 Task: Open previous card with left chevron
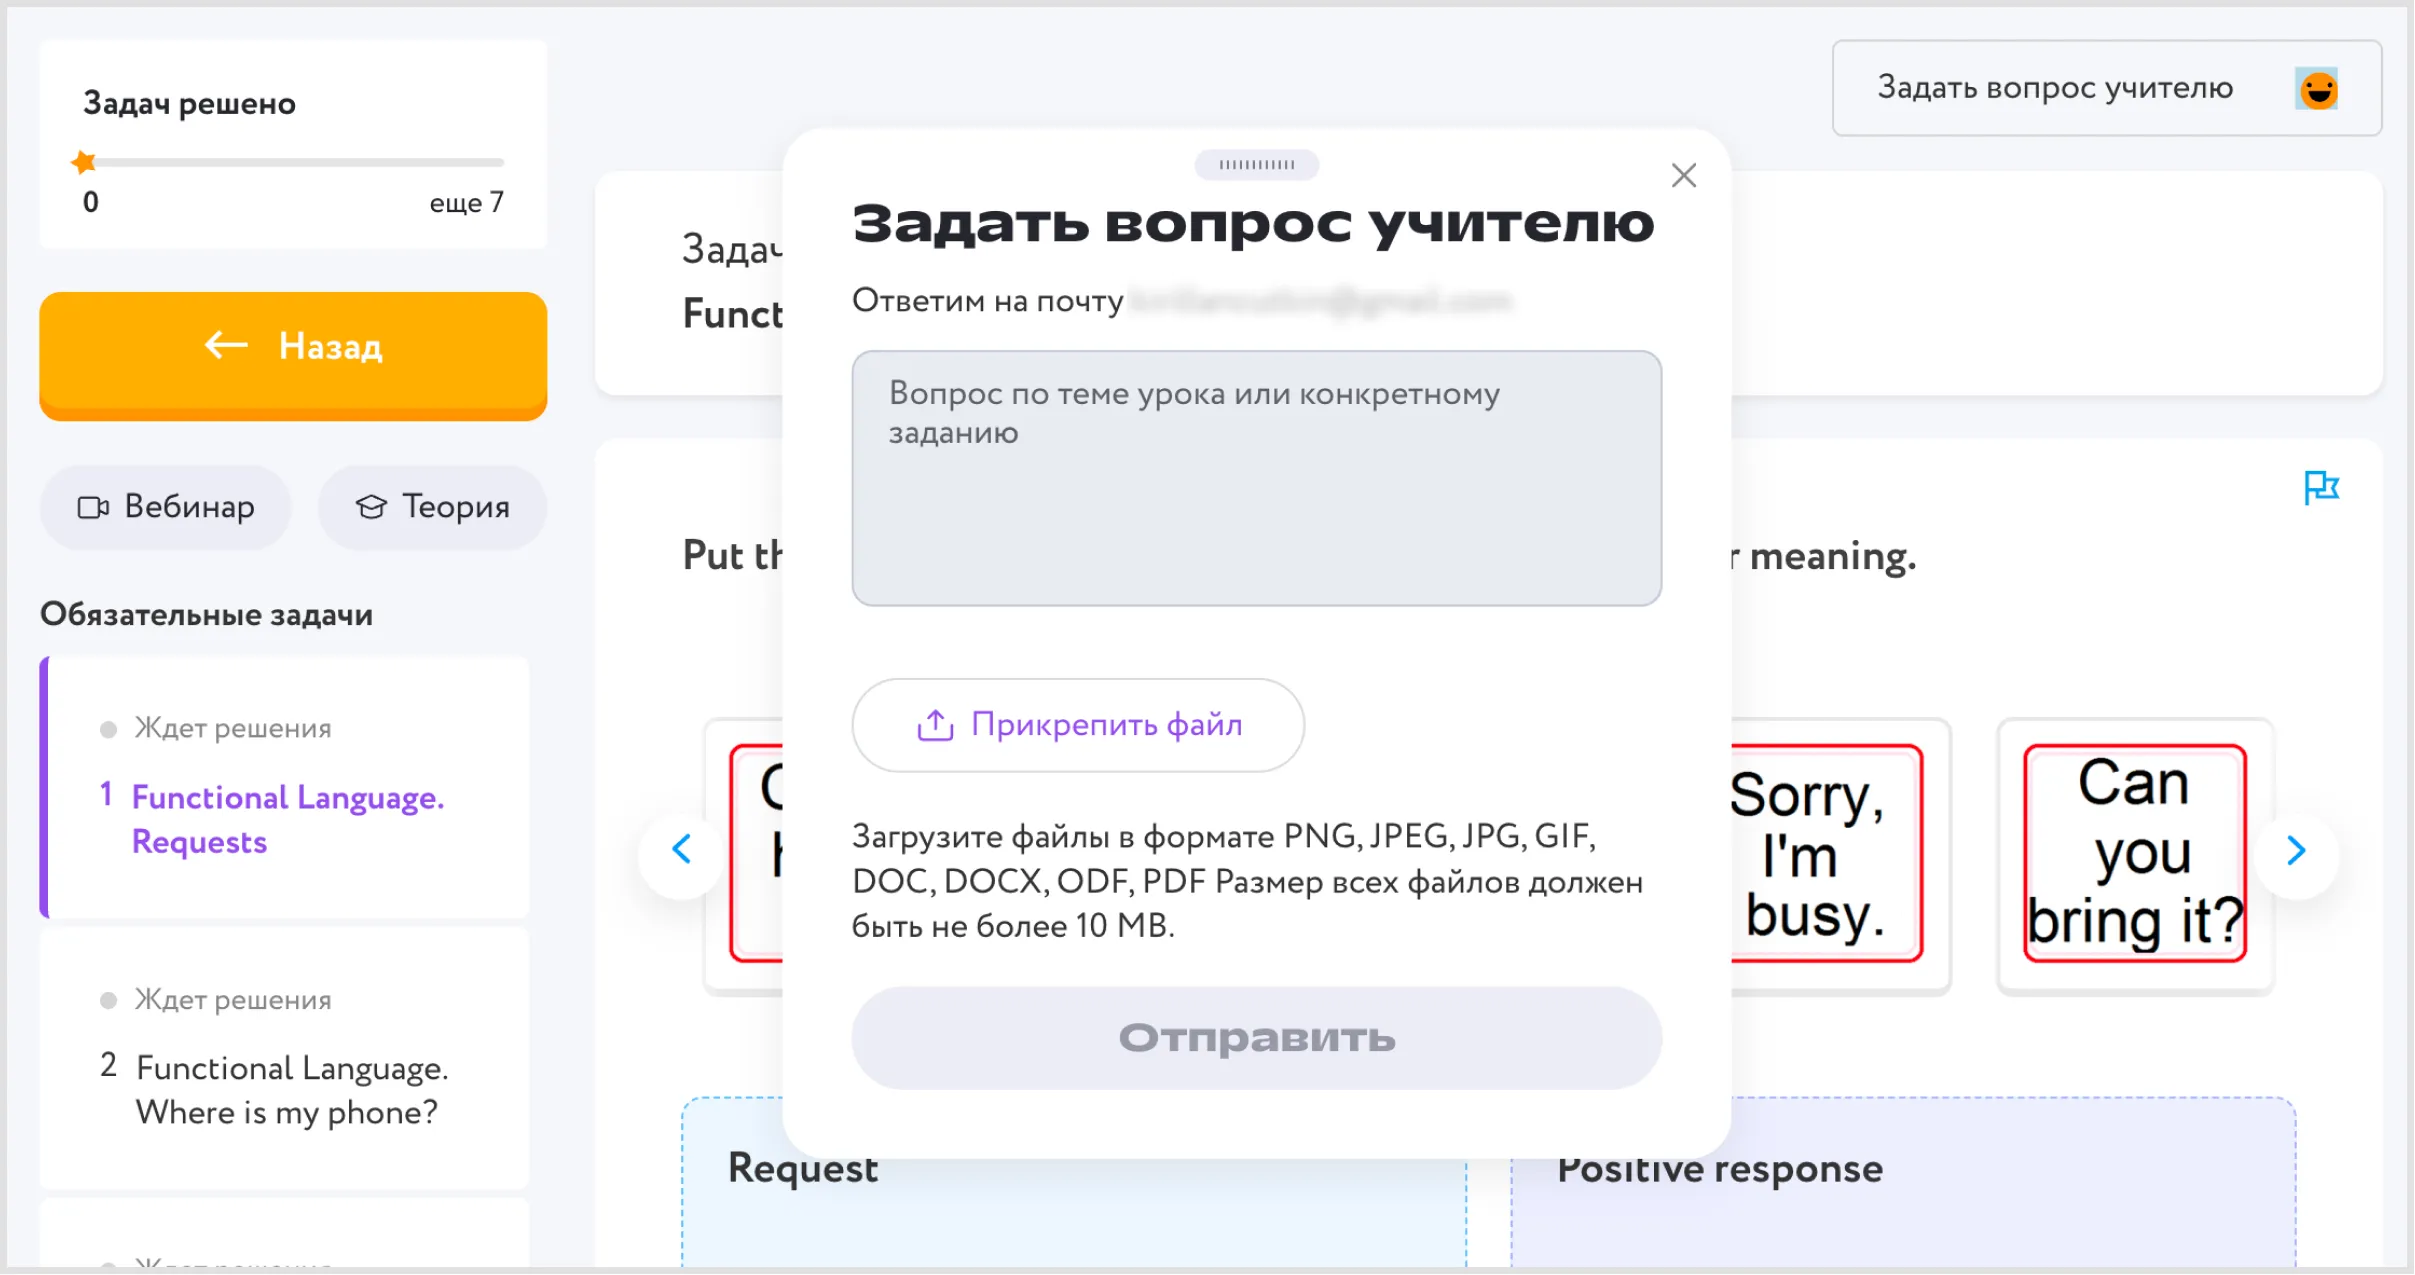681,850
